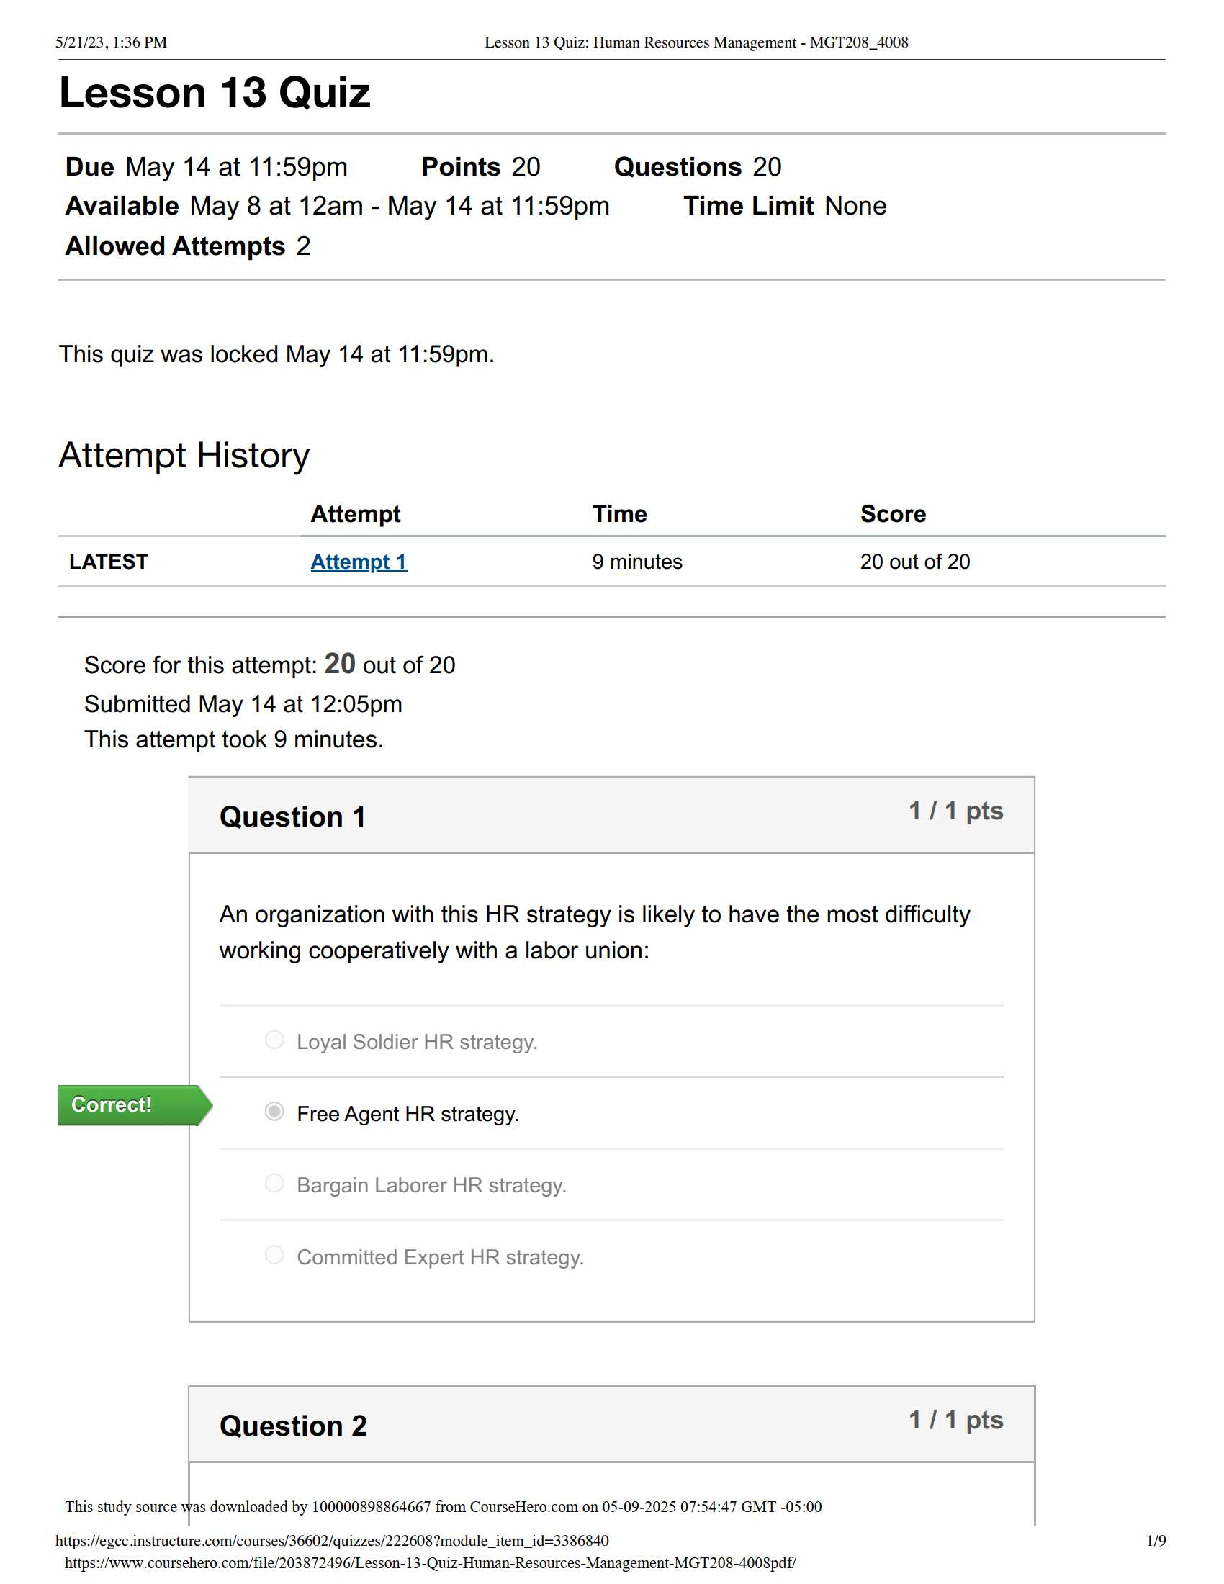Click the Time column header
Image resolution: width=1224 pixels, height=1584 pixels.
619,514
